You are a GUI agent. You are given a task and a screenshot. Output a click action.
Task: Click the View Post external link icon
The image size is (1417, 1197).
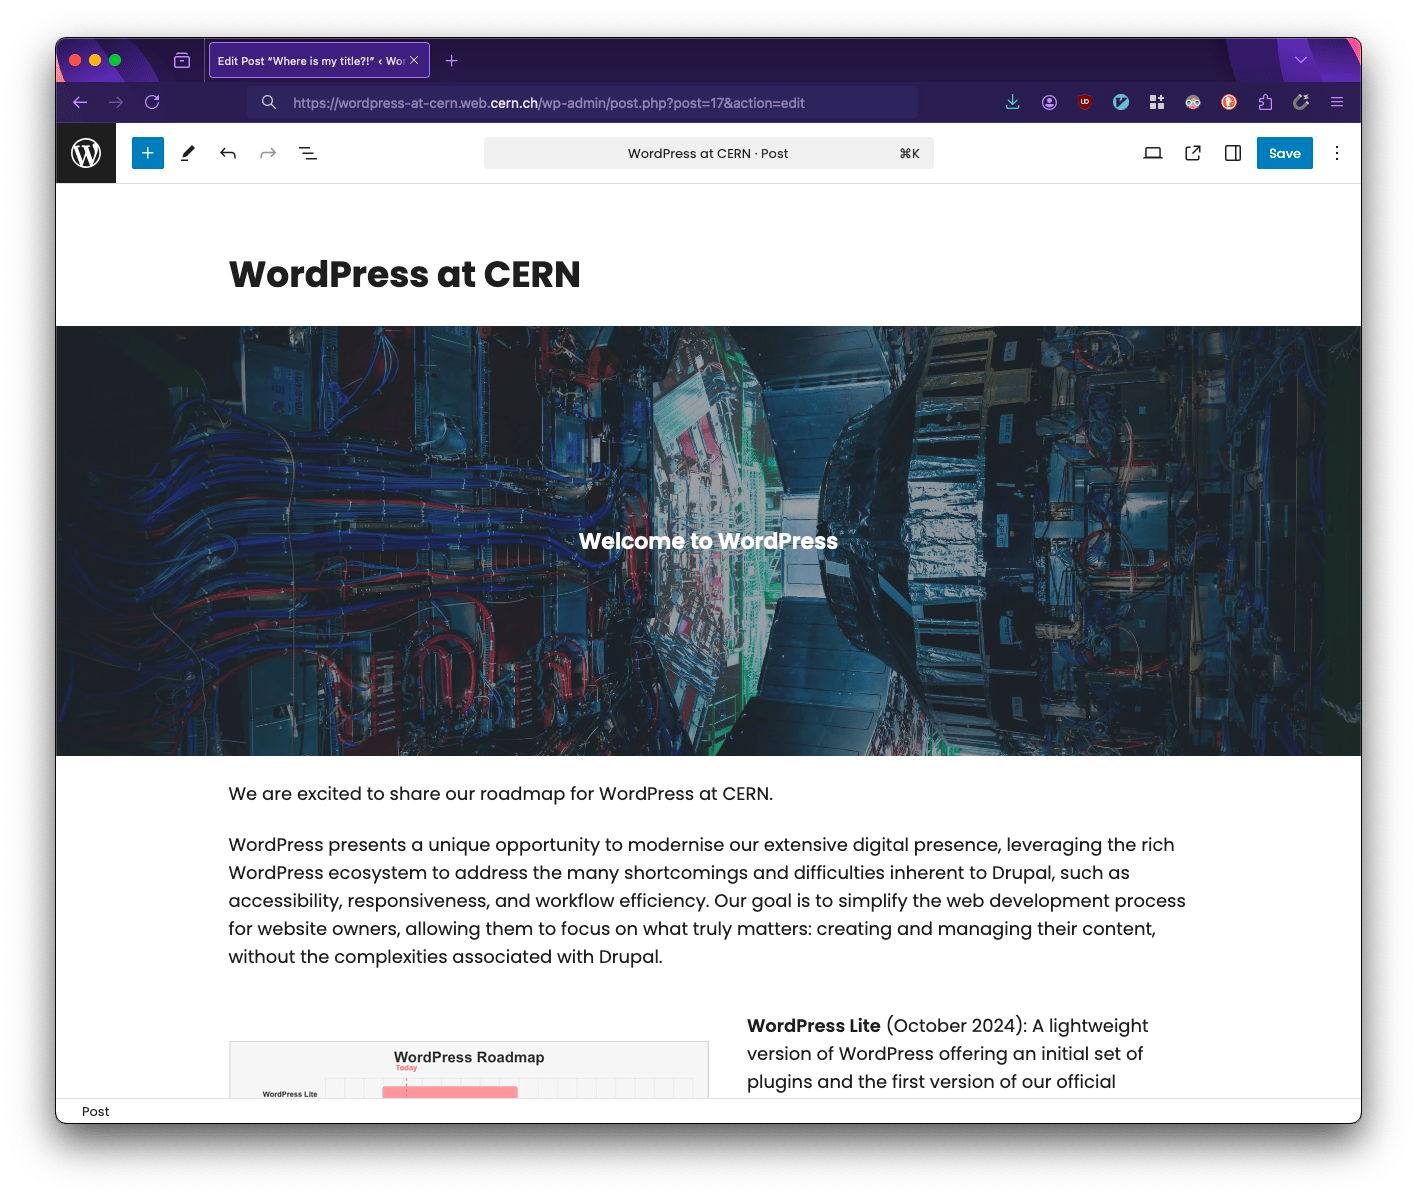click(x=1193, y=153)
